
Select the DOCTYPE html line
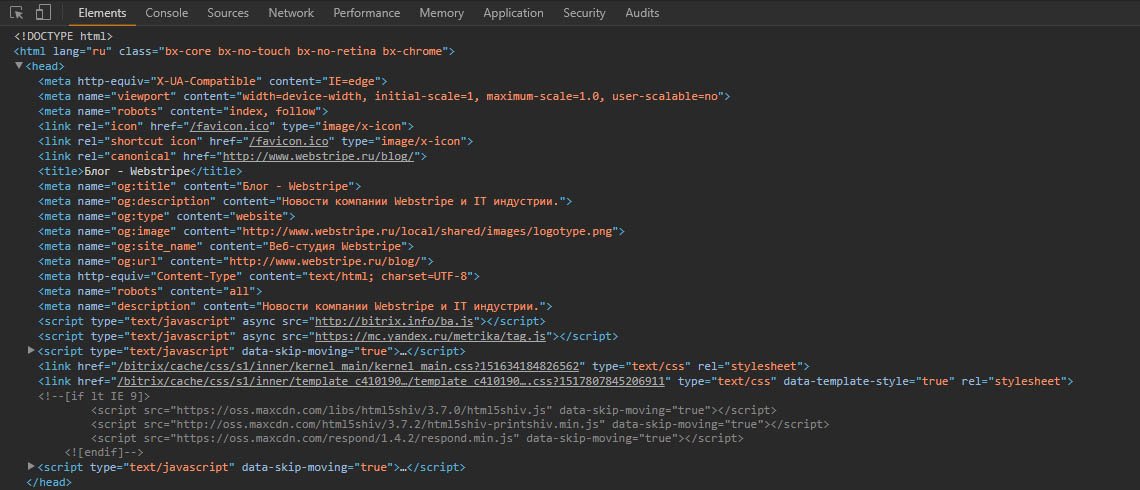click(63, 36)
